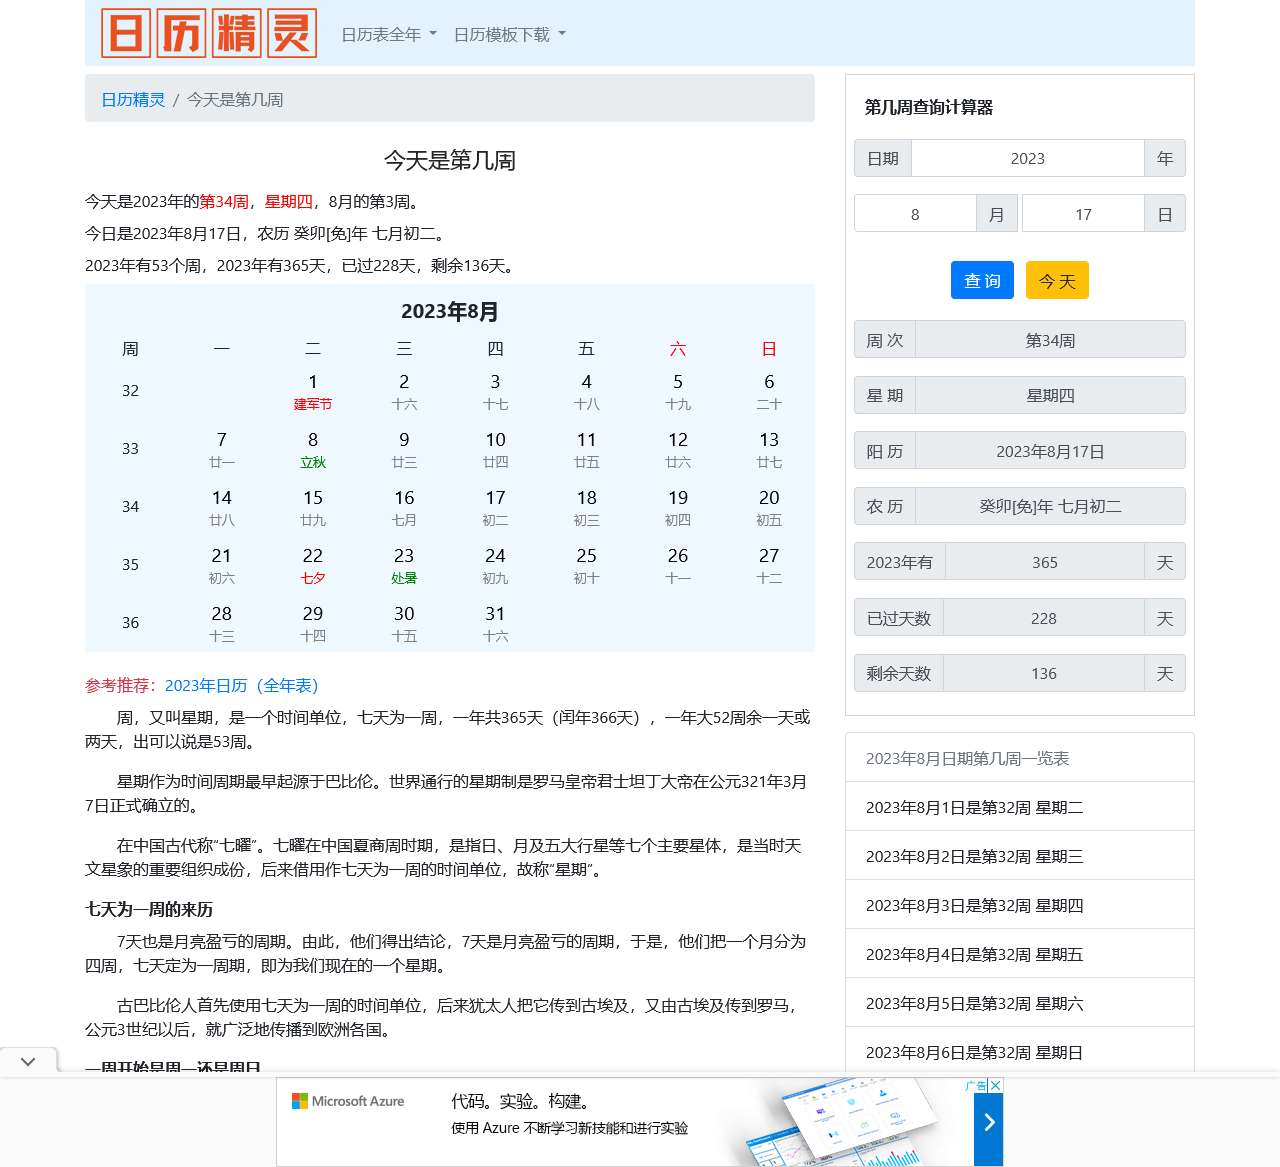The height and width of the screenshot is (1167, 1280).
Task: Click the day input showing 17
Action: coord(1083,213)
